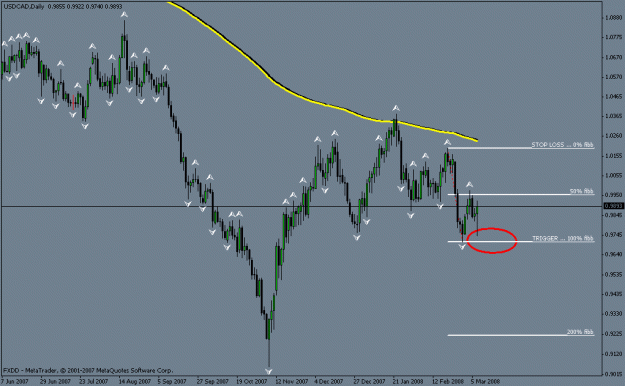Click the 12 Feb 2008 date label
The image size is (625, 386).
(x=448, y=382)
